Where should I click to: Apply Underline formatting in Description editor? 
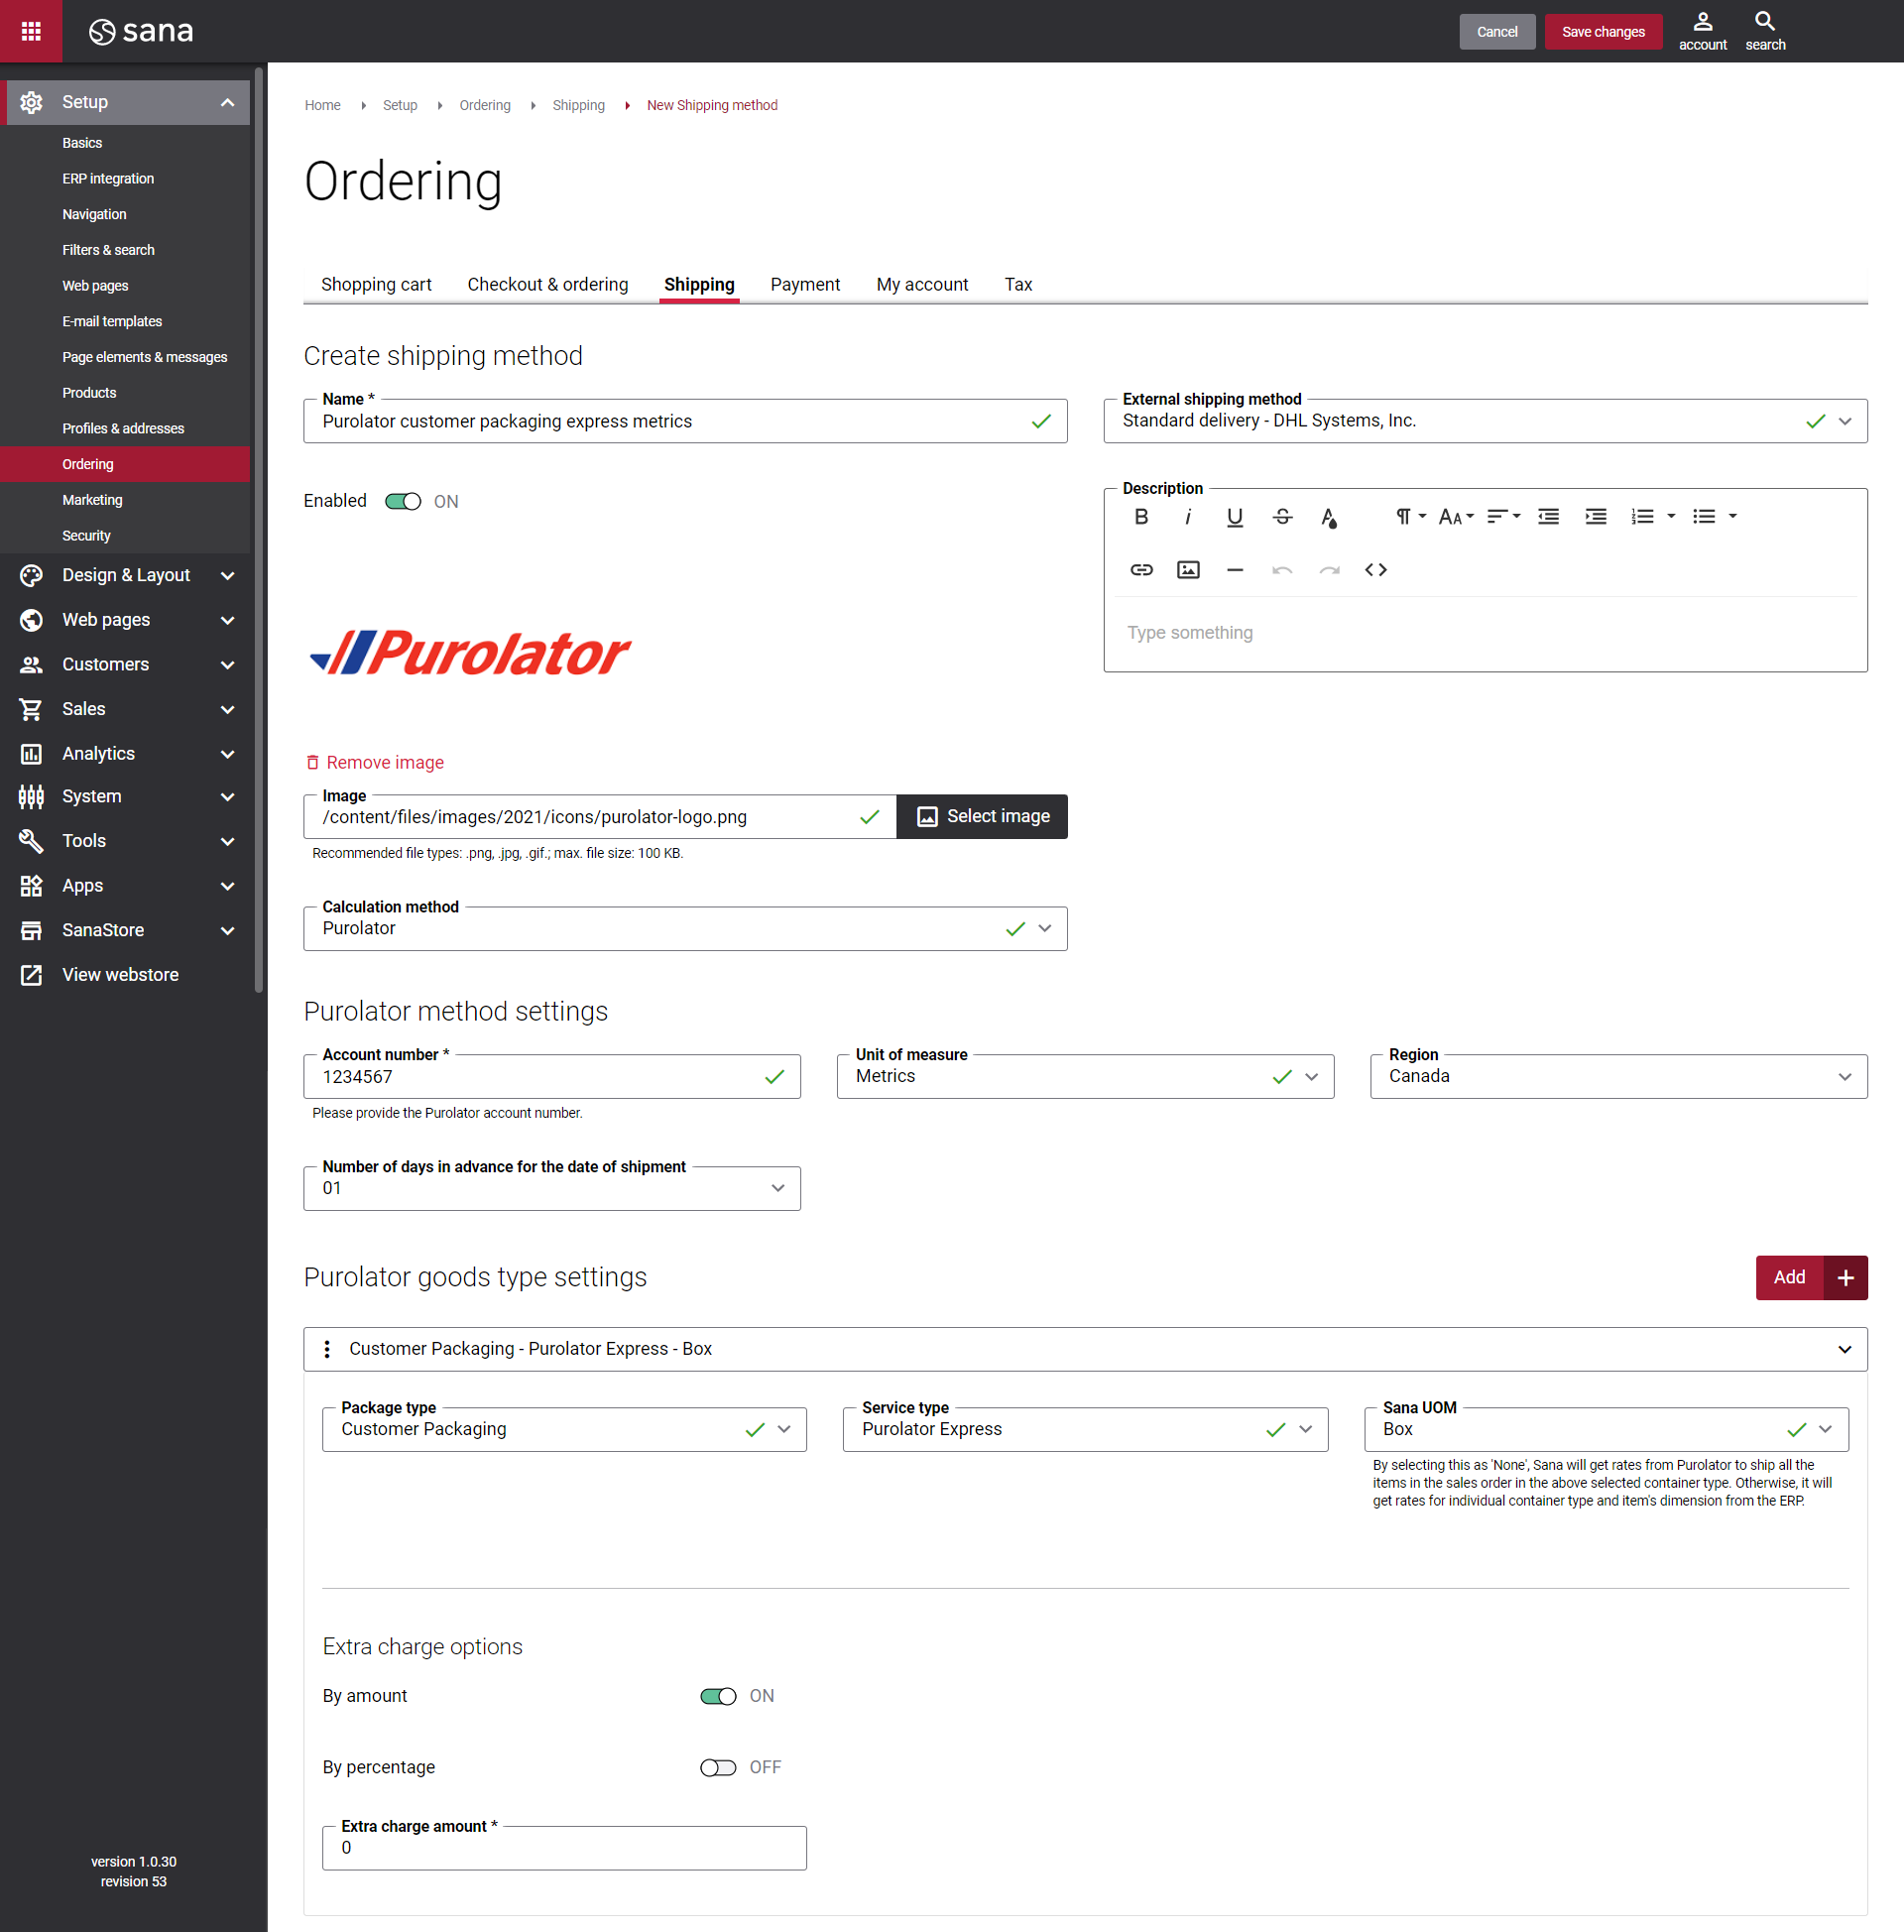tap(1235, 517)
